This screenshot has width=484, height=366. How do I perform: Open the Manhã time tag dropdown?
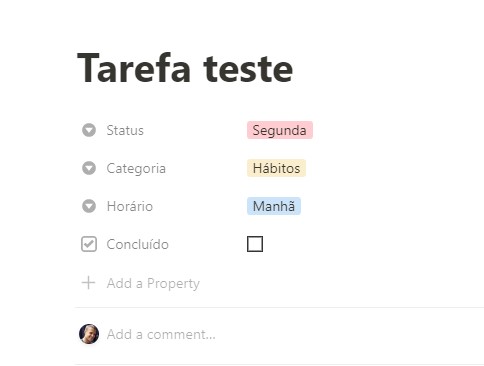point(274,206)
